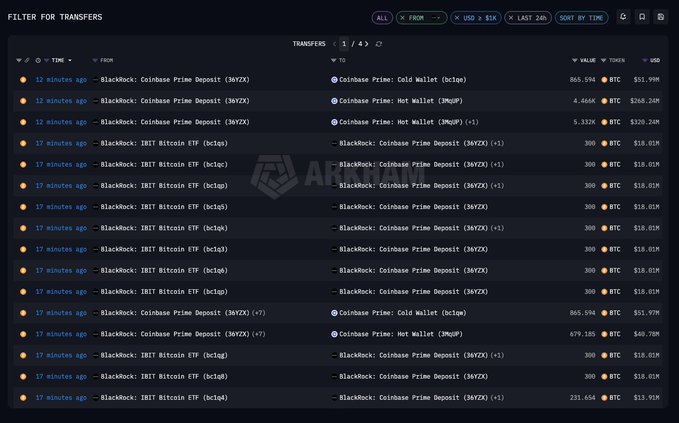The height and width of the screenshot is (423, 679).
Task: Remove the LAST 24h filter X
Action: click(511, 18)
